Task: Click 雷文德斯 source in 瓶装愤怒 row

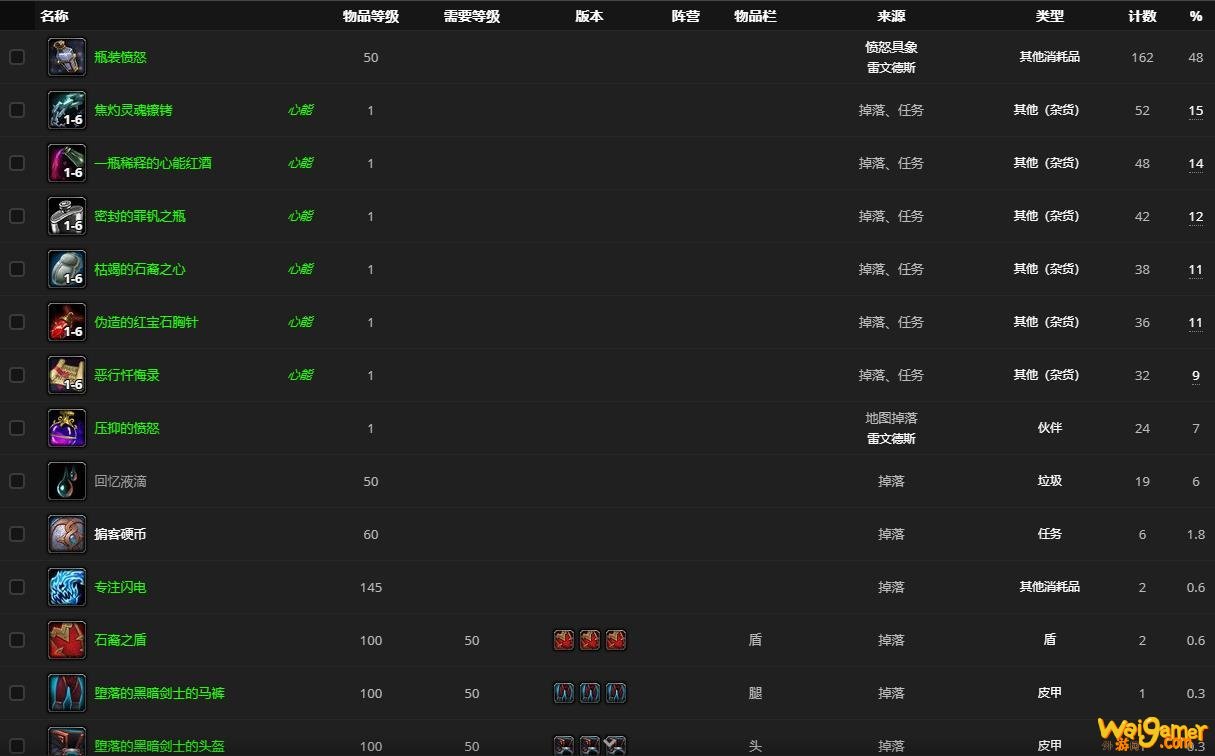Action: (891, 68)
